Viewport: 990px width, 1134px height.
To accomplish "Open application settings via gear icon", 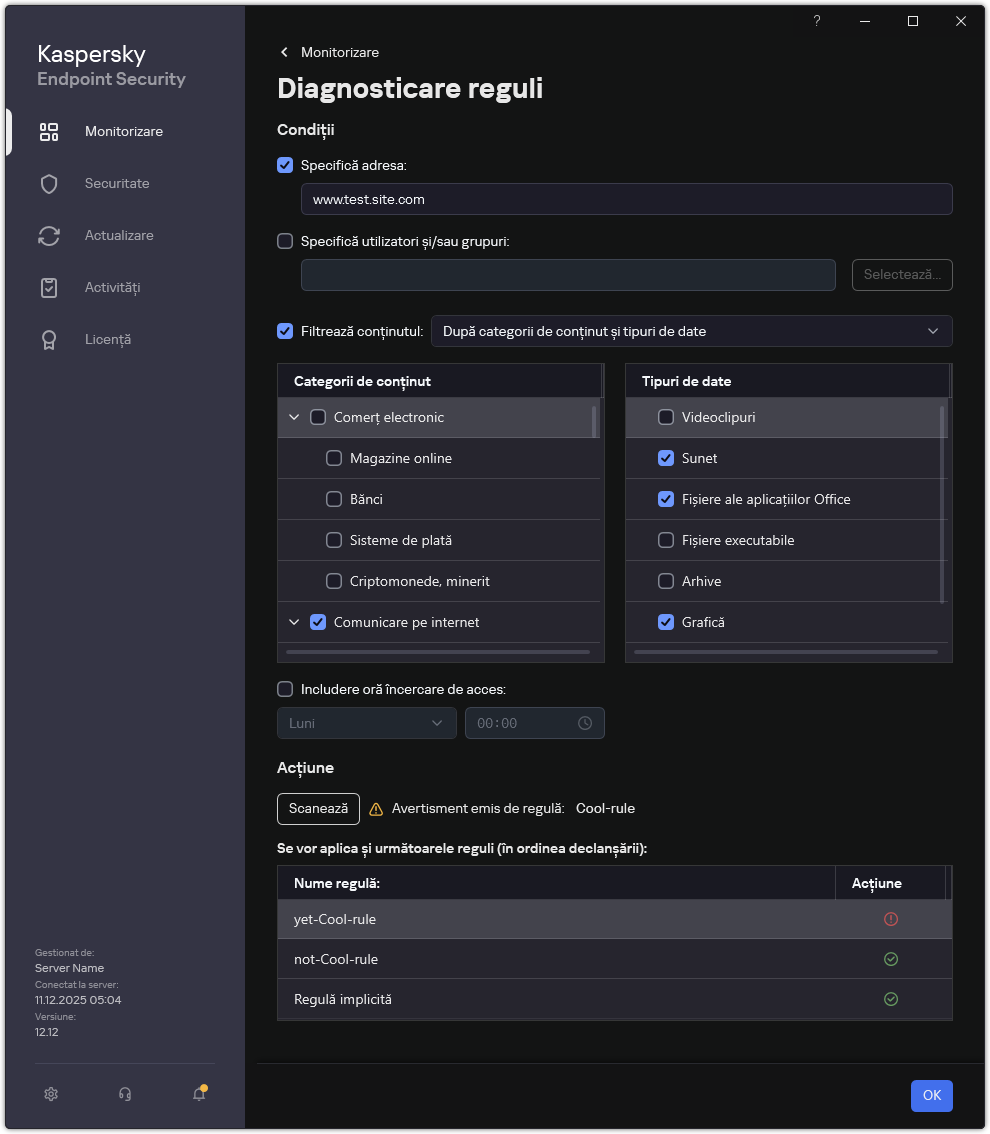I will click(x=50, y=1094).
